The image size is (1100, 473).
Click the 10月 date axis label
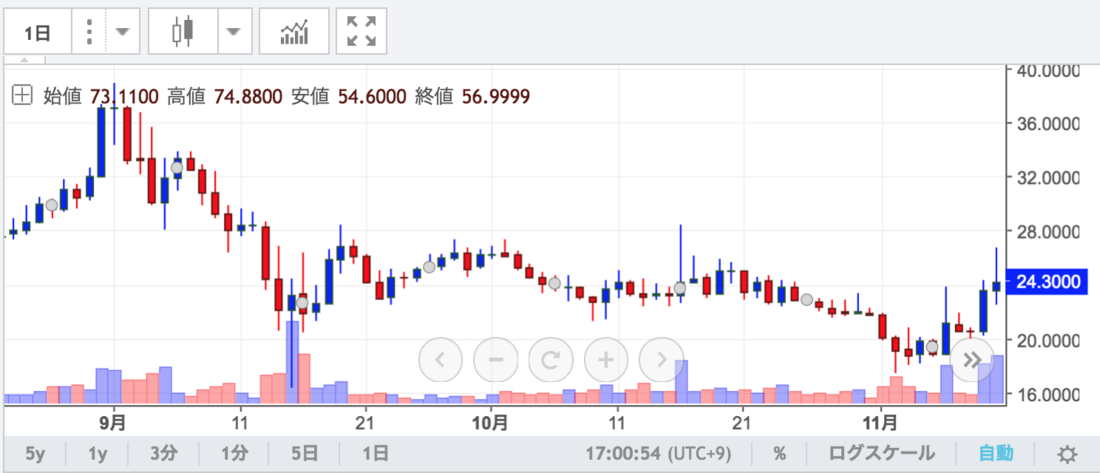point(490,422)
